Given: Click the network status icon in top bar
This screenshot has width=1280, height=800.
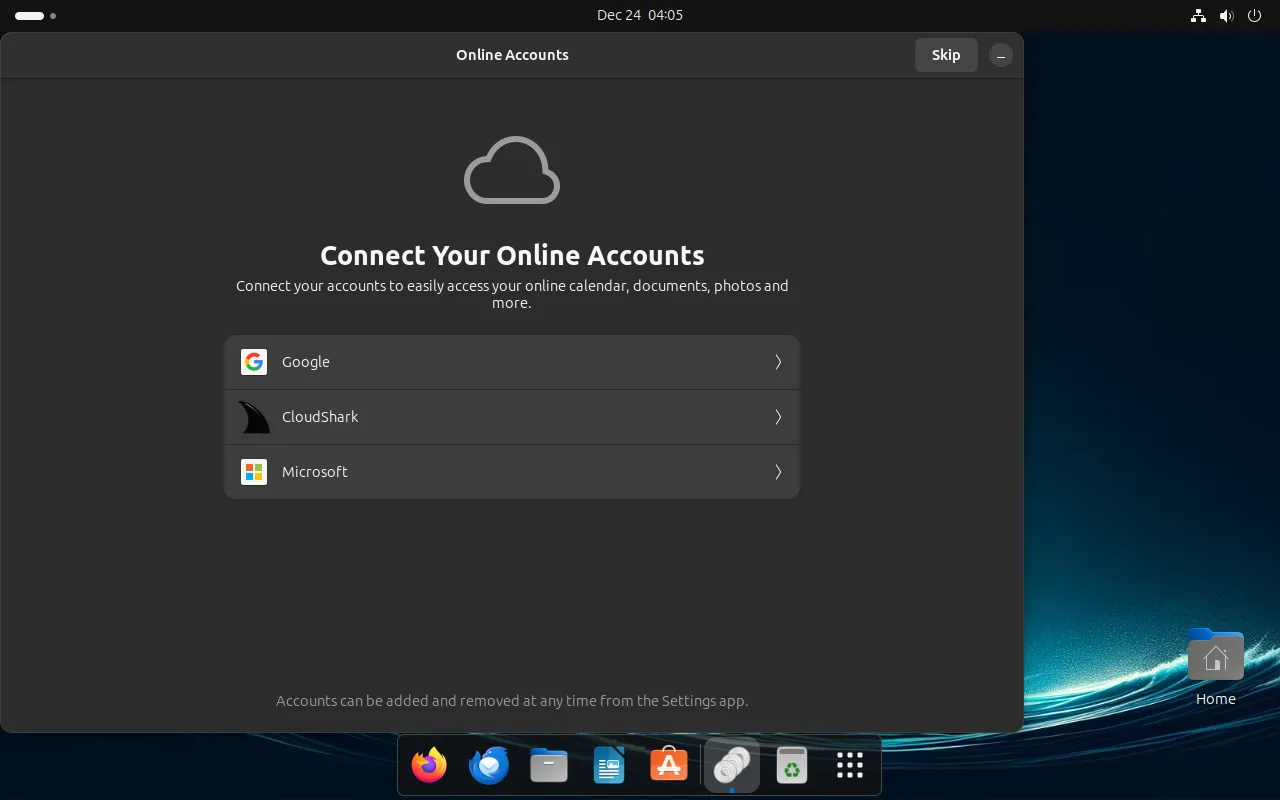Looking at the screenshot, I should [1198, 16].
